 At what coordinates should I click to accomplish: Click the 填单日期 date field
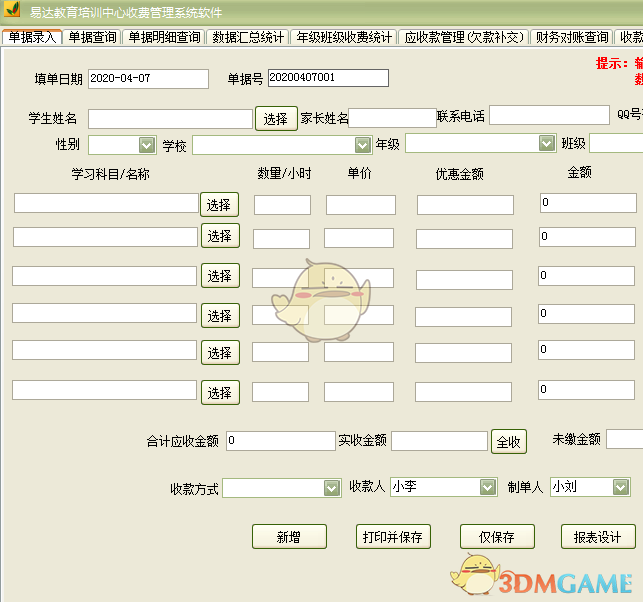(148, 79)
